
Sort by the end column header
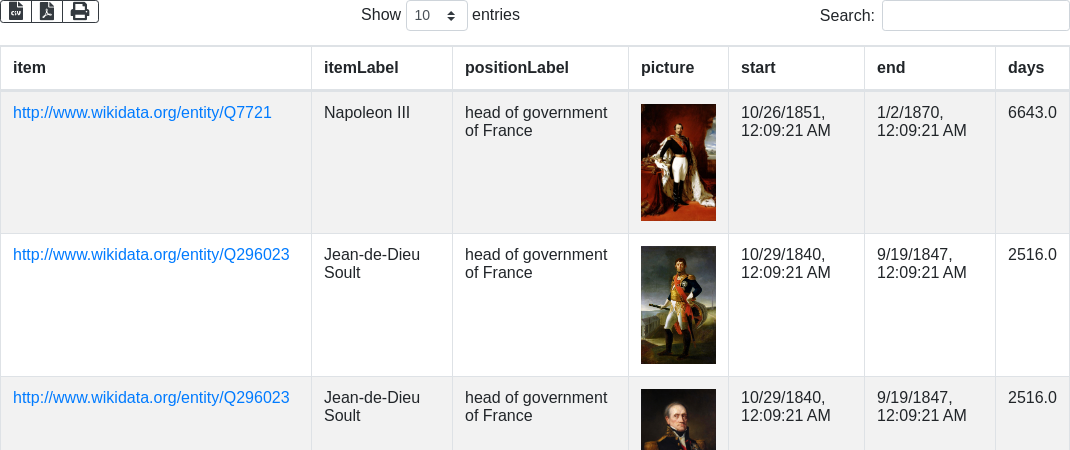point(891,68)
